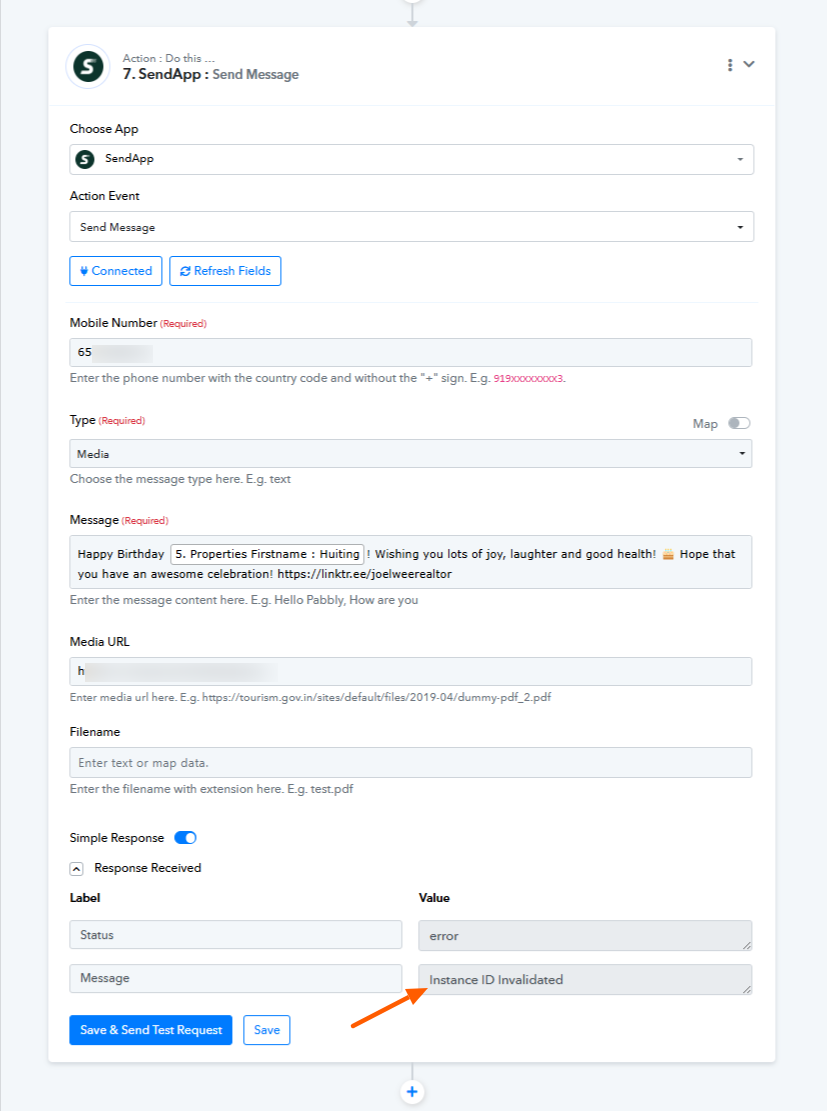This screenshot has width=827, height=1111.
Task: Toggle the Map switch for Type
Action: click(x=739, y=423)
